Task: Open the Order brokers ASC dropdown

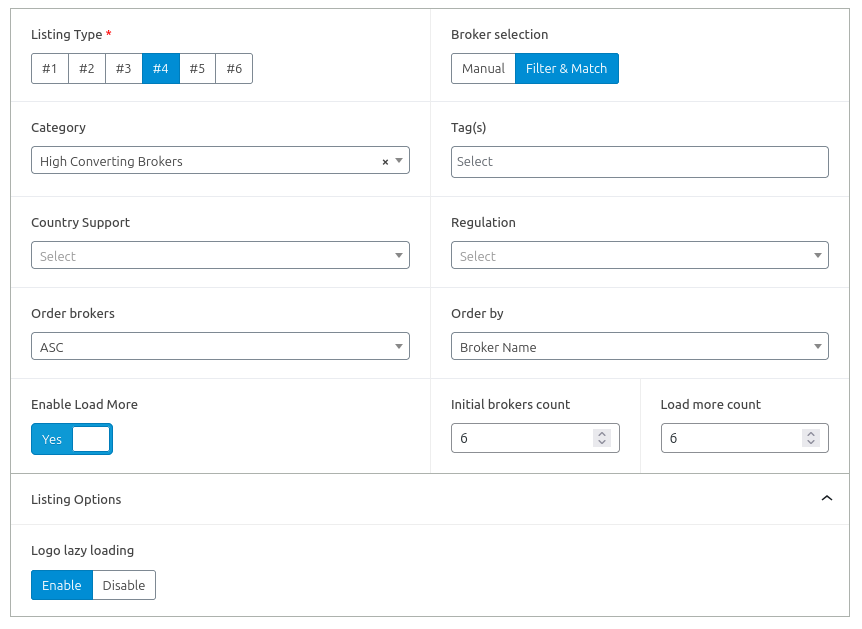Action: pyautogui.click(x=220, y=347)
